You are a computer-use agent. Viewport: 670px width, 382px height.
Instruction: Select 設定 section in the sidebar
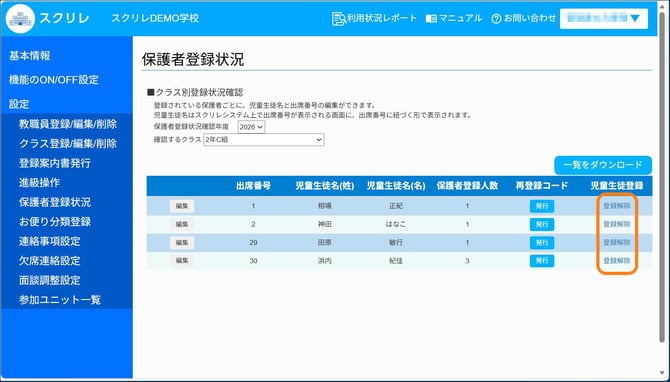(x=19, y=104)
